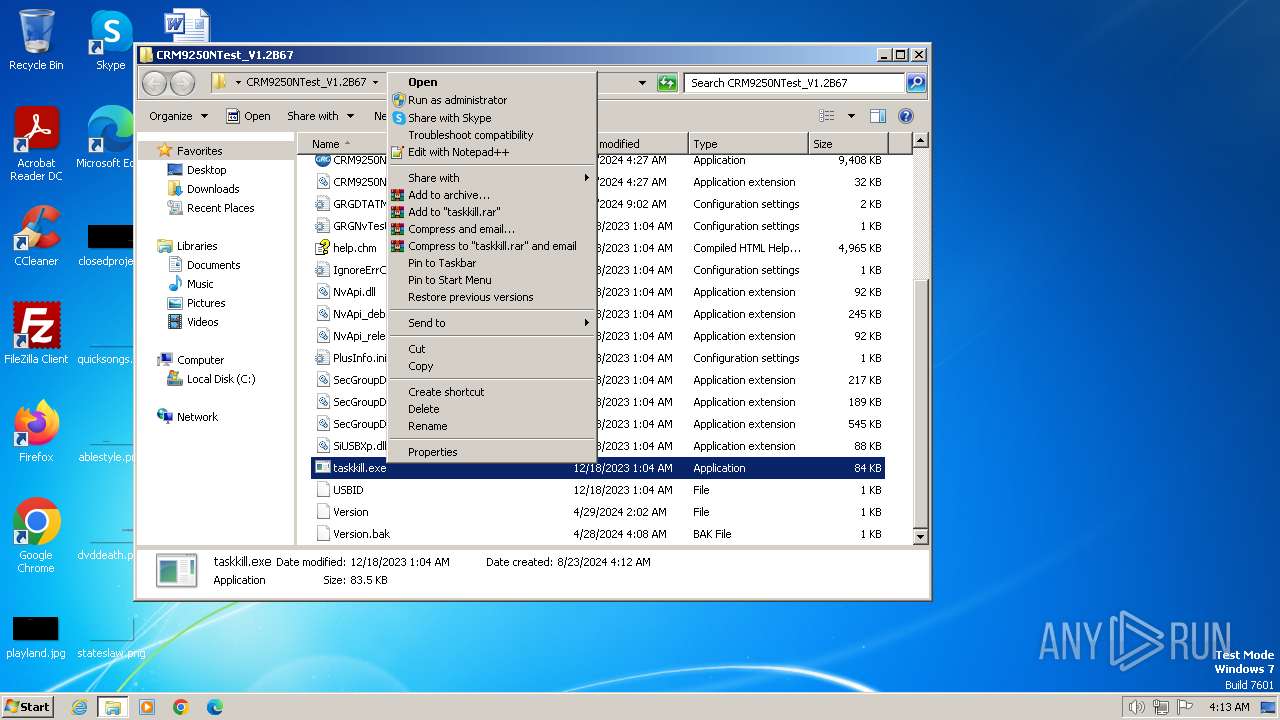Select the USBID file row
This screenshot has width=1280, height=720.
tap(598, 490)
